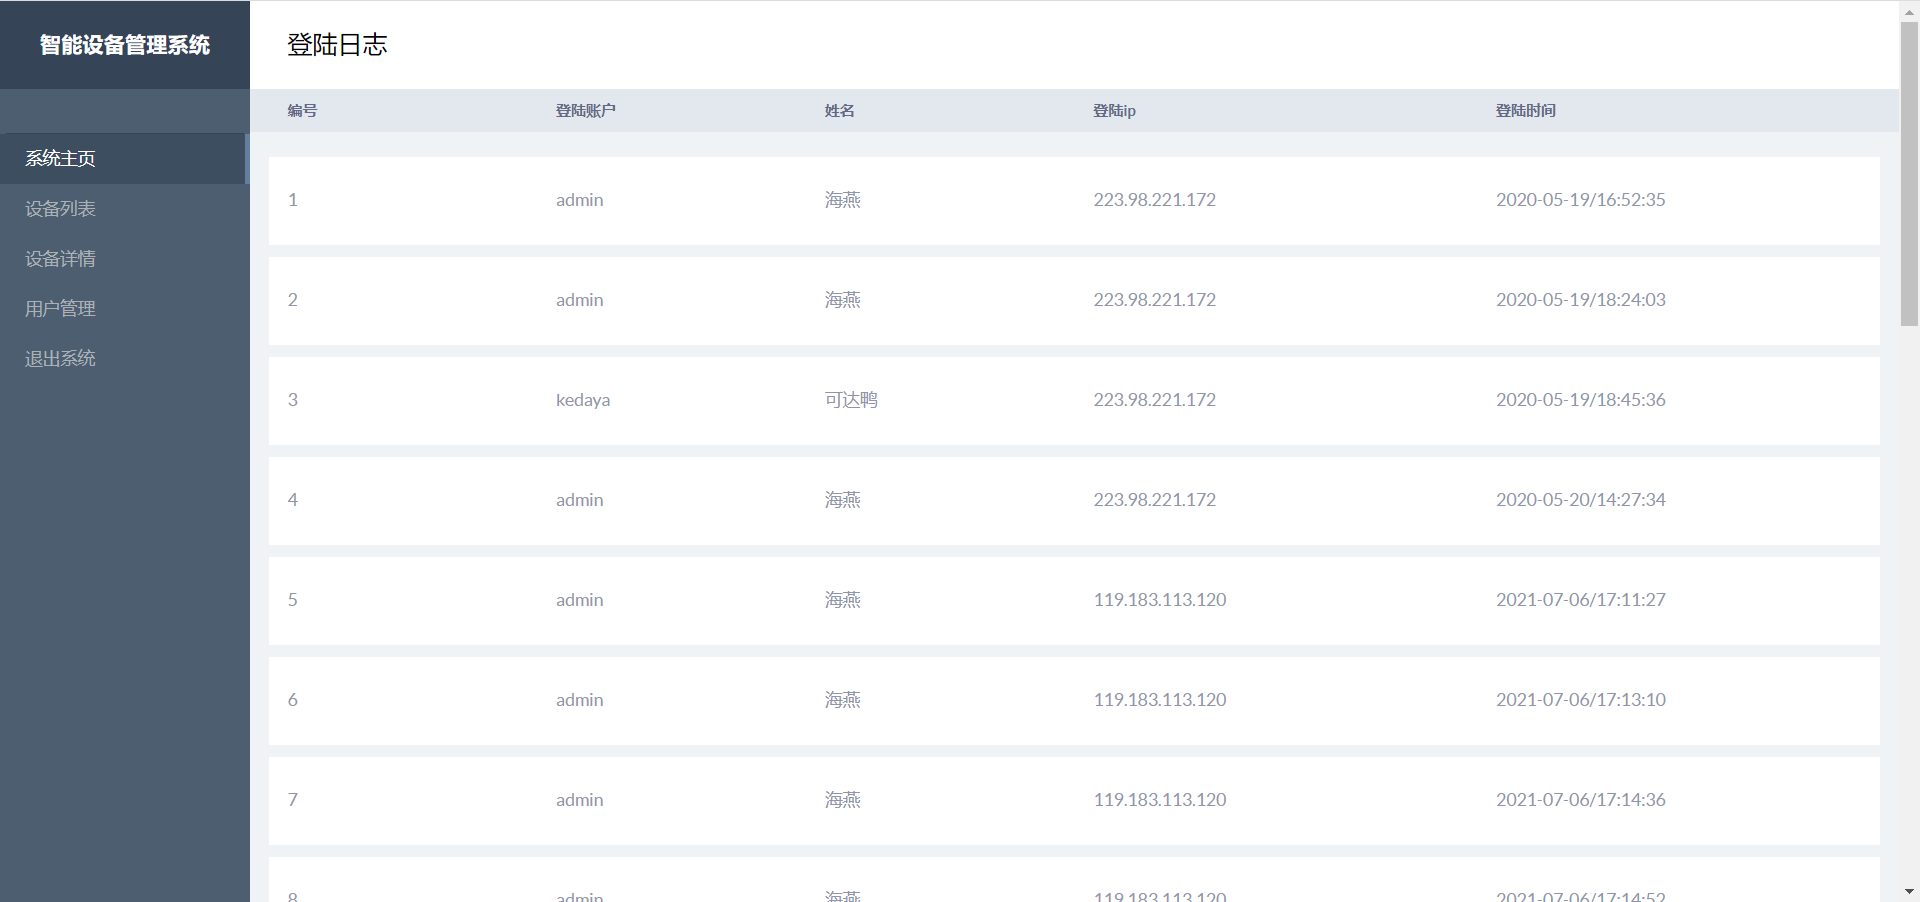
Task: Click the timestamp 2020-05-20/14:27:34
Action: [x=1580, y=500]
